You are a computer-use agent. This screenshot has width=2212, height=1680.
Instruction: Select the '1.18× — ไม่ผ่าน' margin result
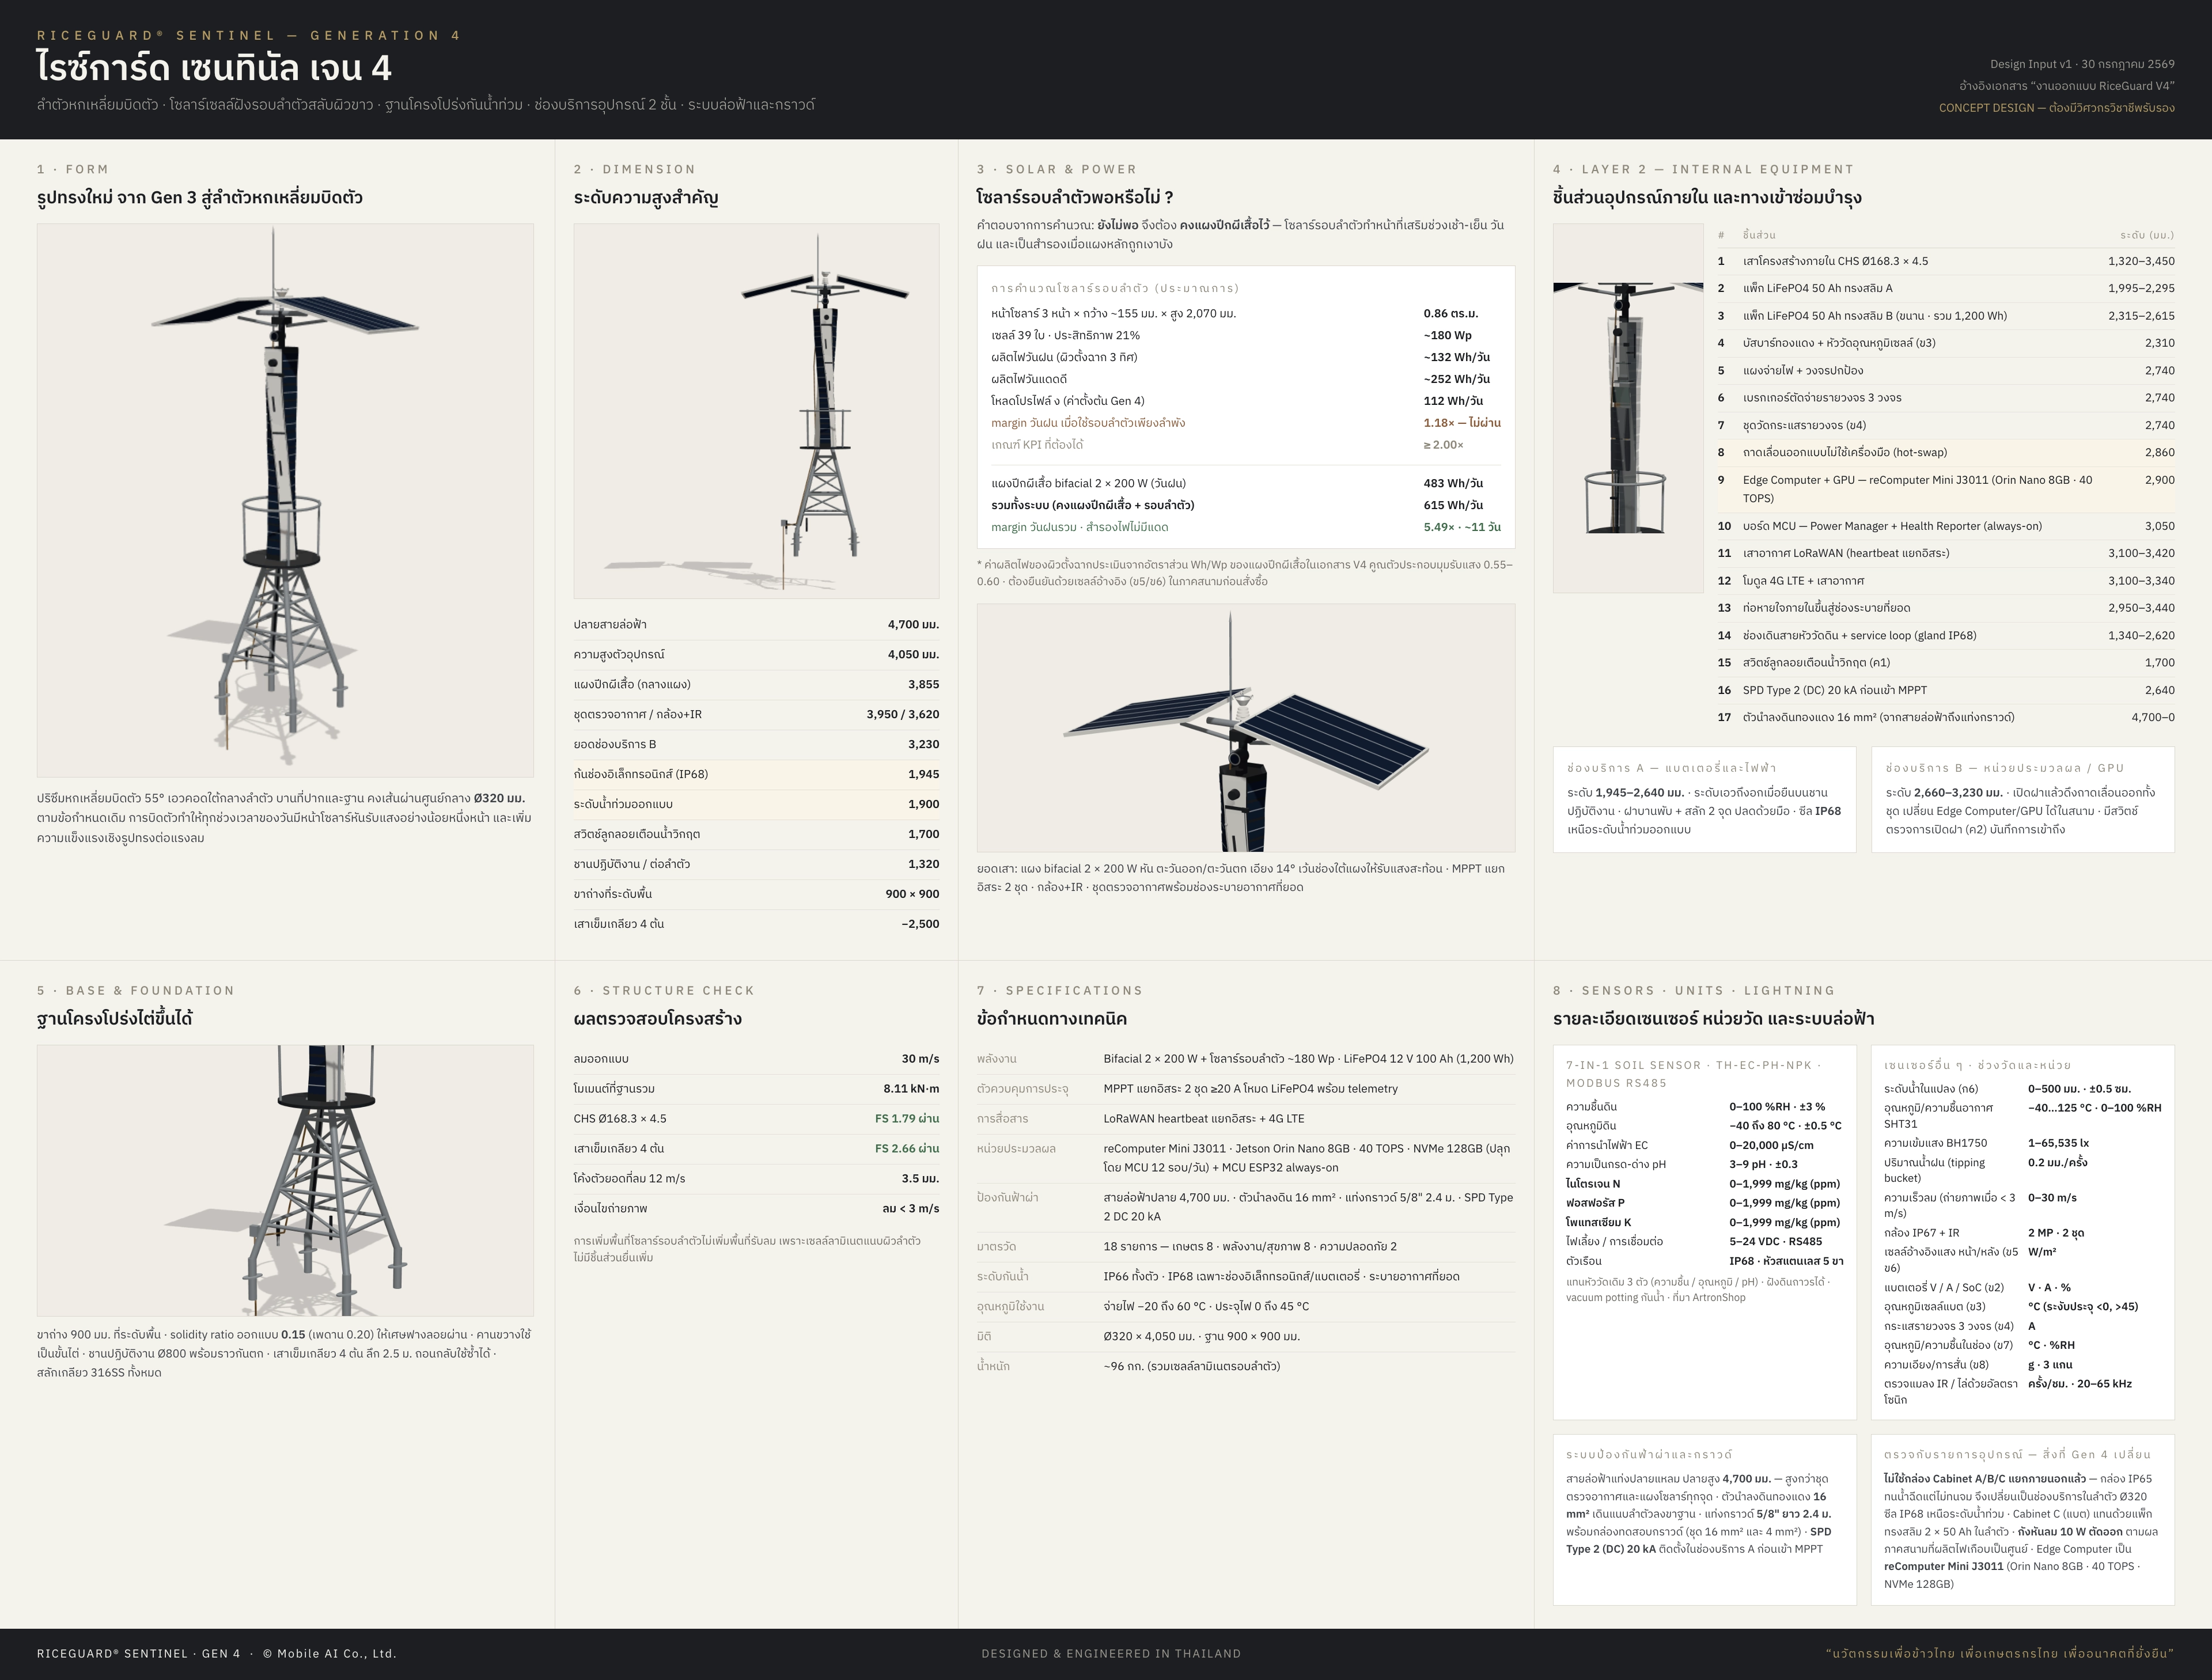pos(1462,423)
